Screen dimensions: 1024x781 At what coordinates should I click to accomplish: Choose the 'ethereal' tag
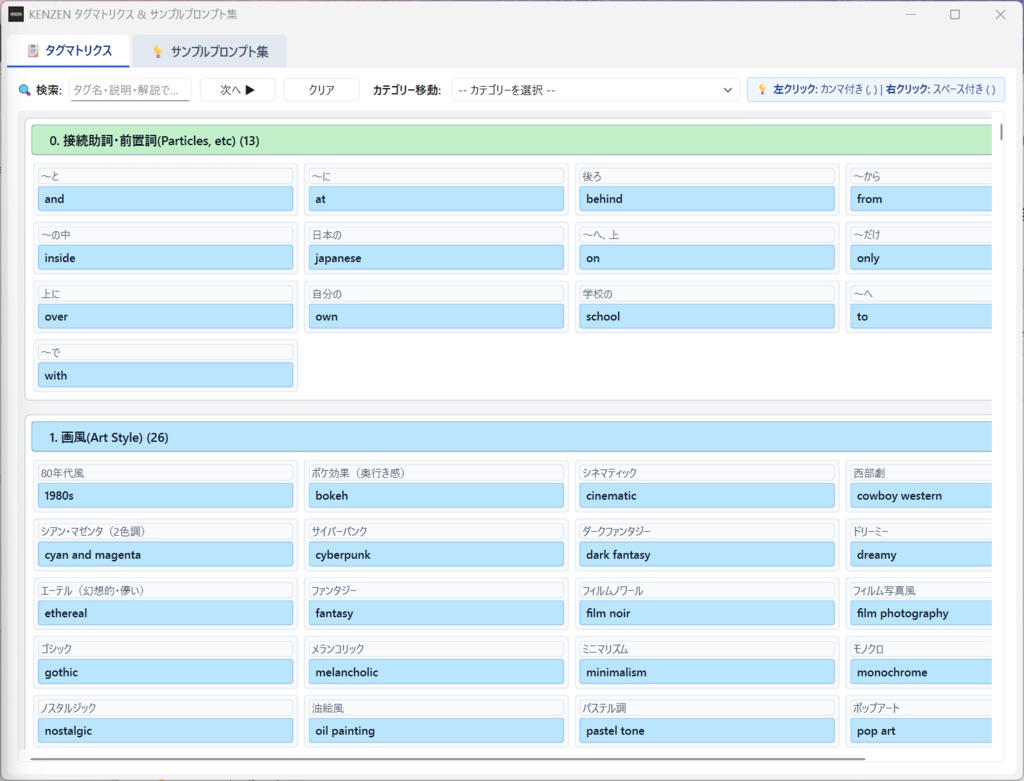(x=165, y=613)
